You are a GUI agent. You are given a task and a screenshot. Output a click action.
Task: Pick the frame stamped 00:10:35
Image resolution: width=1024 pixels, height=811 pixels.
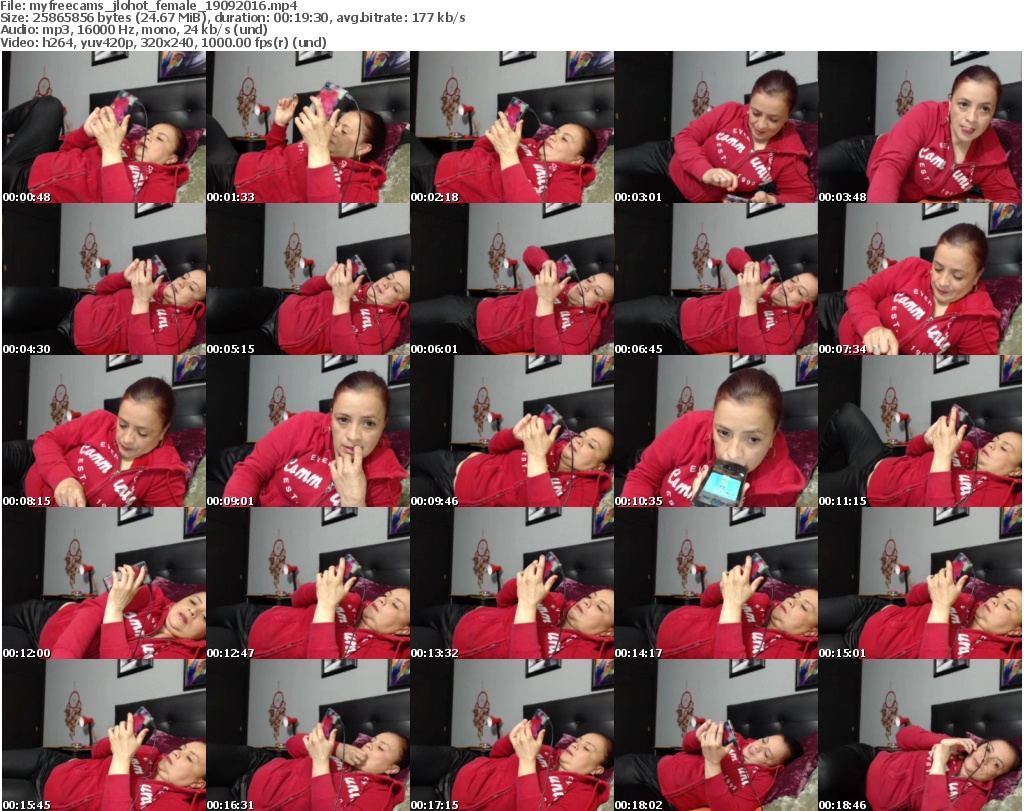pos(716,431)
